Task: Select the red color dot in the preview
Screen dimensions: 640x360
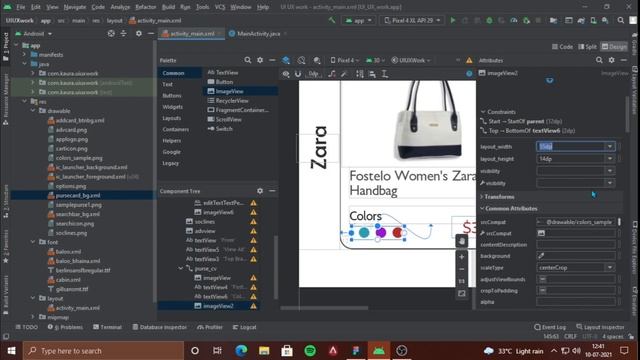Action: click(x=397, y=233)
